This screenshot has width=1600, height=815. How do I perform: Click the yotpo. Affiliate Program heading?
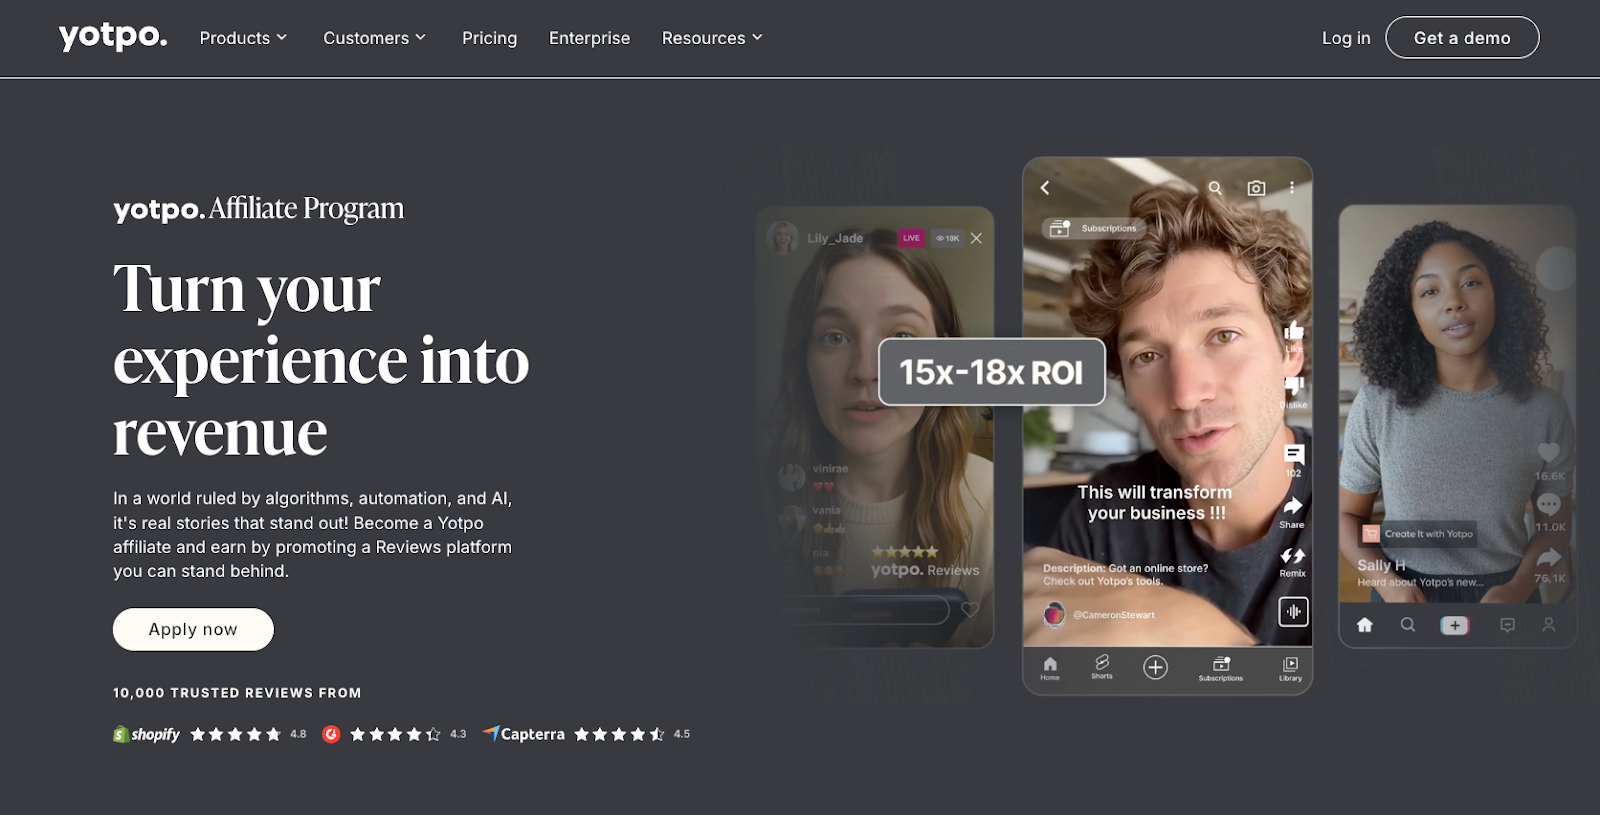pos(259,208)
